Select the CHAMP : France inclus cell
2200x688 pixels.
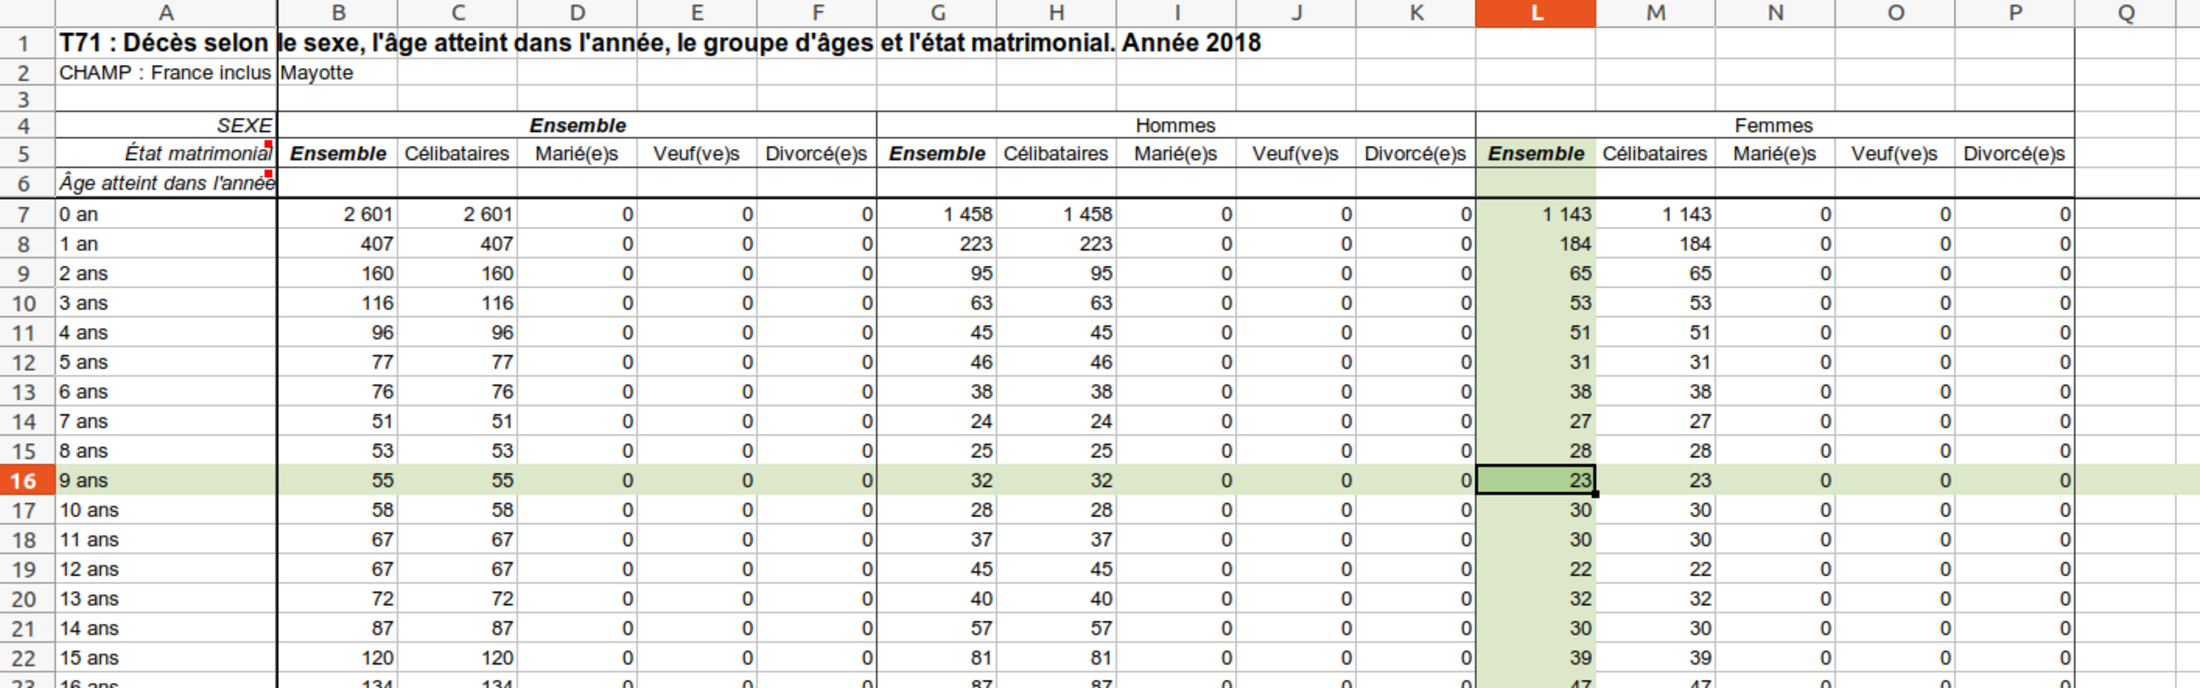(x=165, y=73)
